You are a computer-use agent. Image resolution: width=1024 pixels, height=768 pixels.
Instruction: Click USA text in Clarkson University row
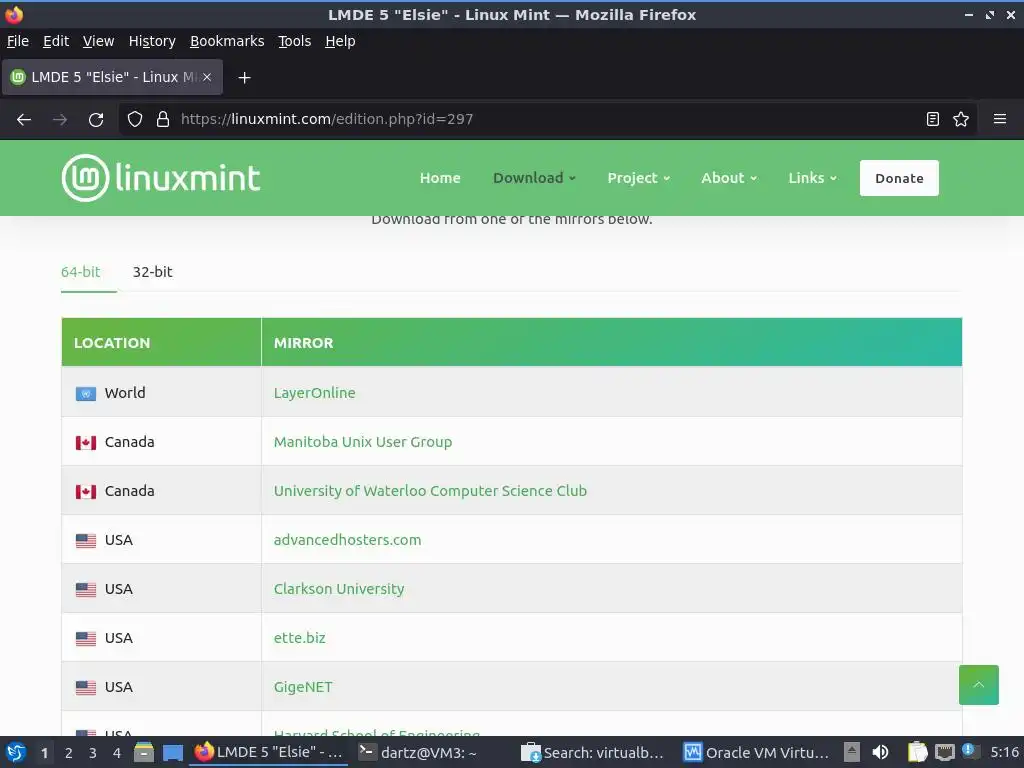pyautogui.click(x=118, y=589)
